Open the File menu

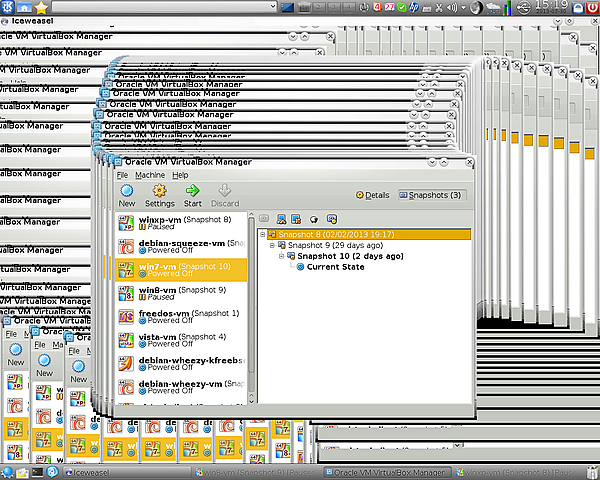pyautogui.click(x=120, y=175)
